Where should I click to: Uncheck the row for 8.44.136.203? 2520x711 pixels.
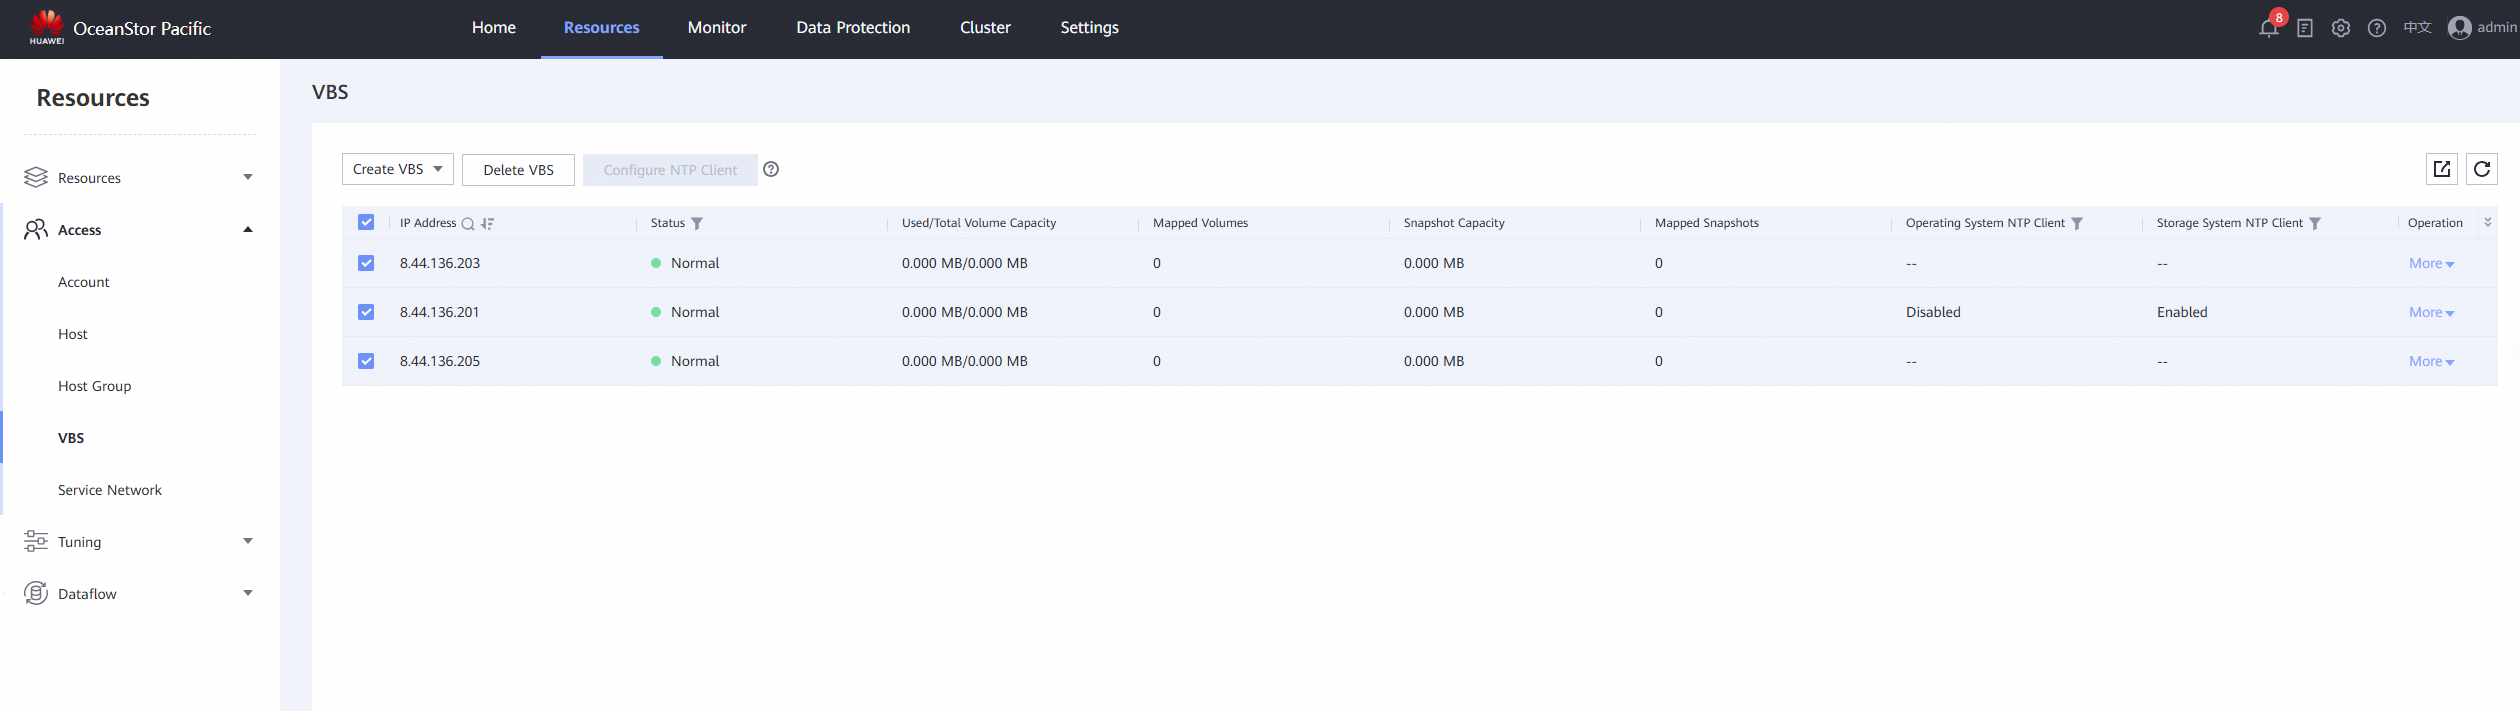pyautogui.click(x=366, y=263)
